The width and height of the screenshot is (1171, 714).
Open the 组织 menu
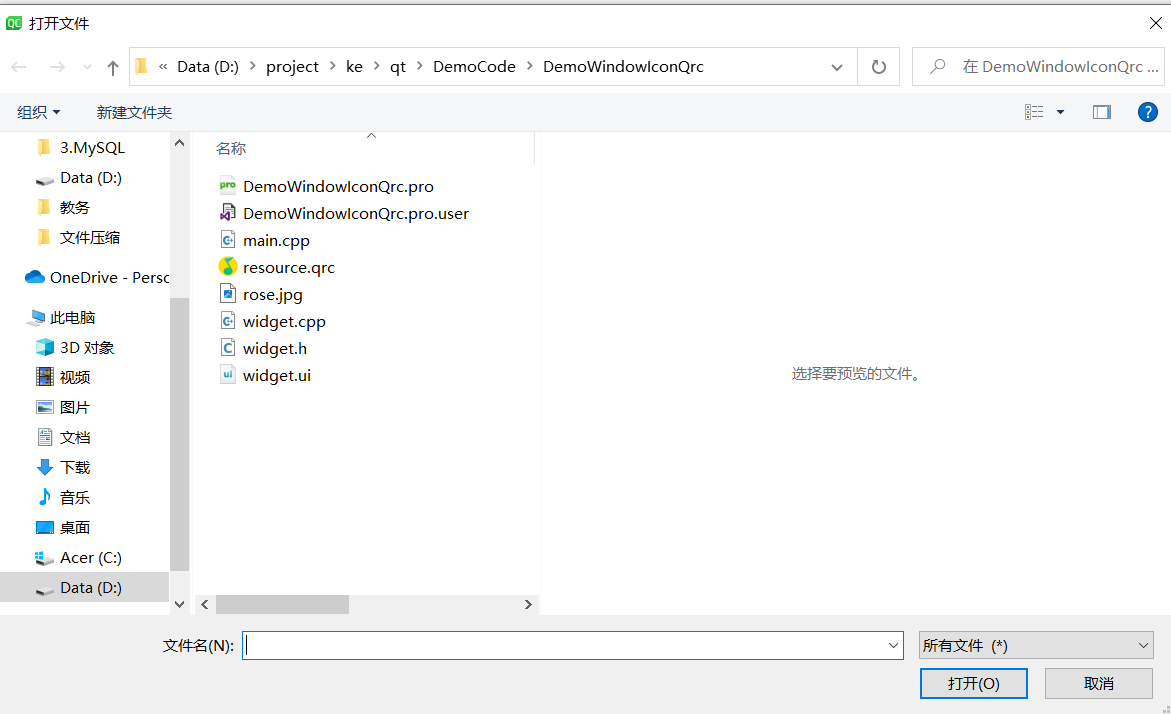(38, 112)
